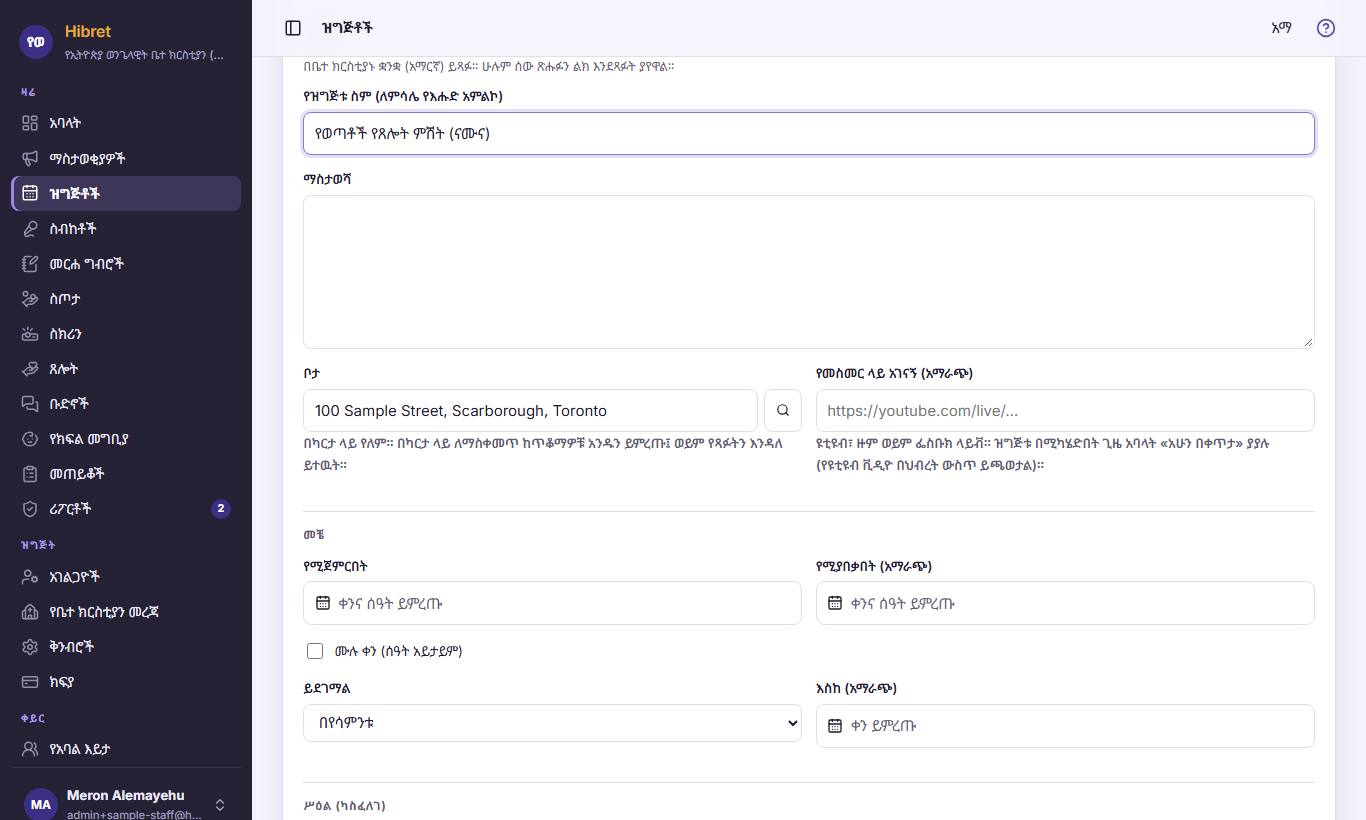Pick an end date in የሚያበቃበት

[x=1065, y=603]
